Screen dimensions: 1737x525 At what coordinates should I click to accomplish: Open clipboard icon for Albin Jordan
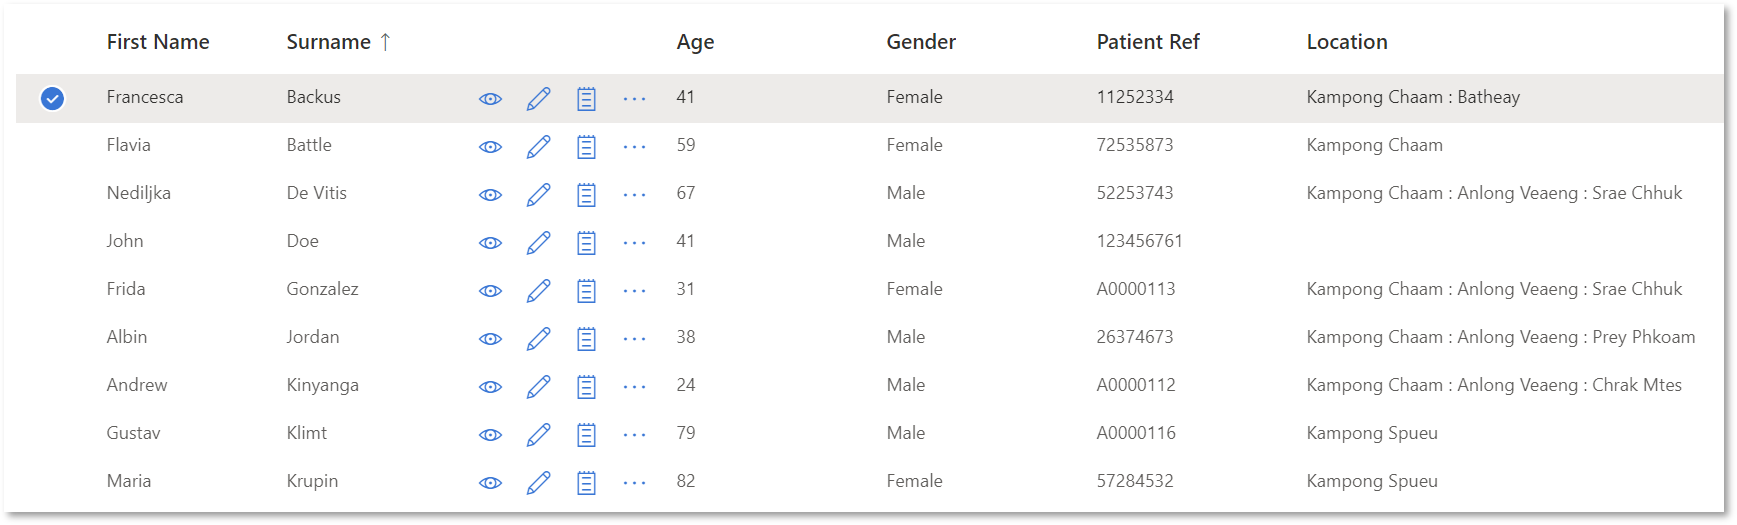[x=586, y=338]
